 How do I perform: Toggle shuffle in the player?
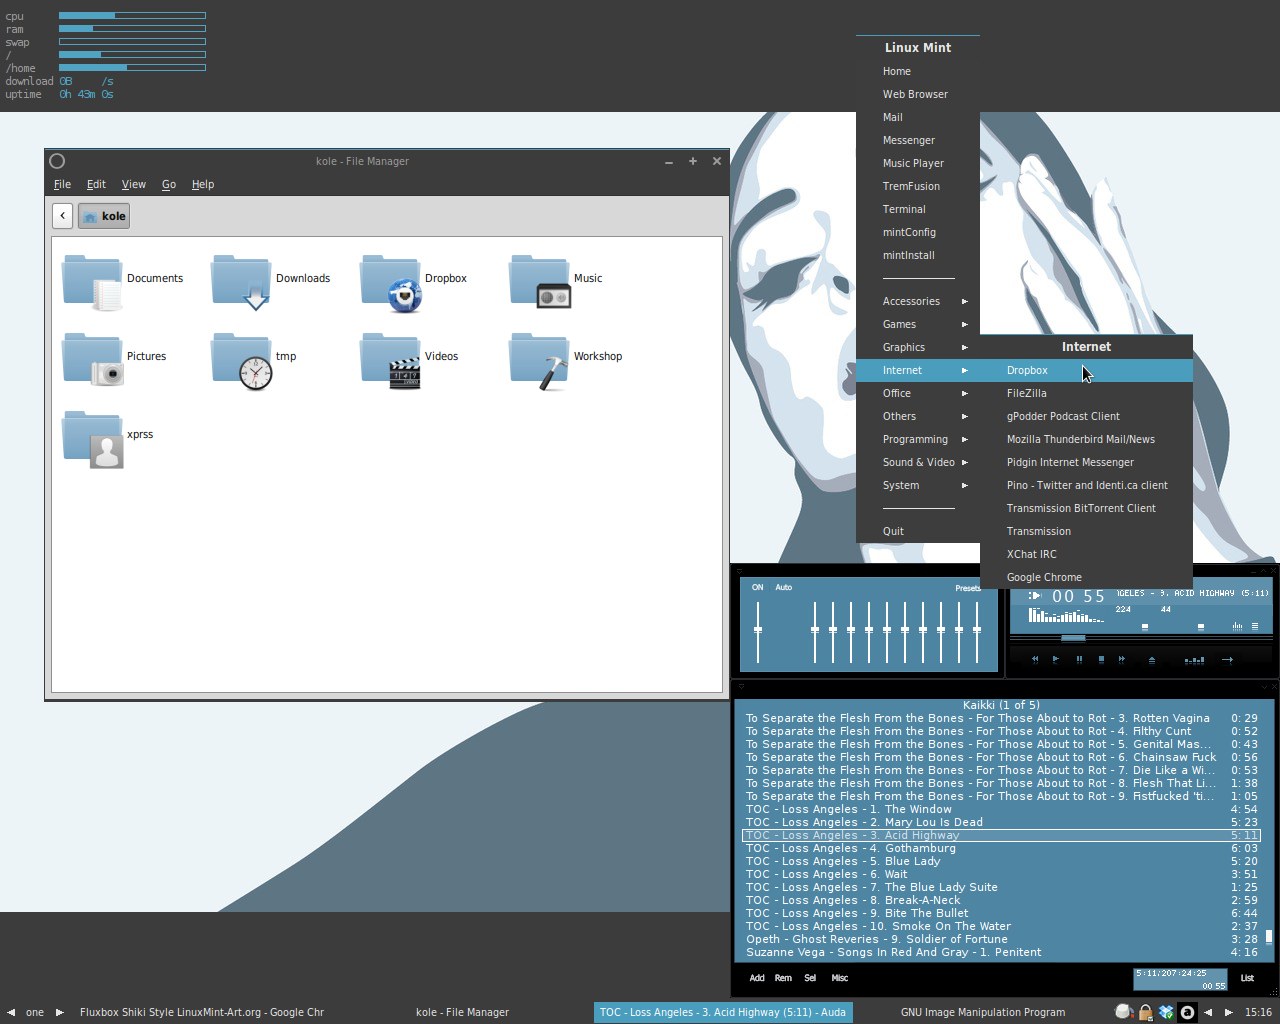[x=1194, y=660]
